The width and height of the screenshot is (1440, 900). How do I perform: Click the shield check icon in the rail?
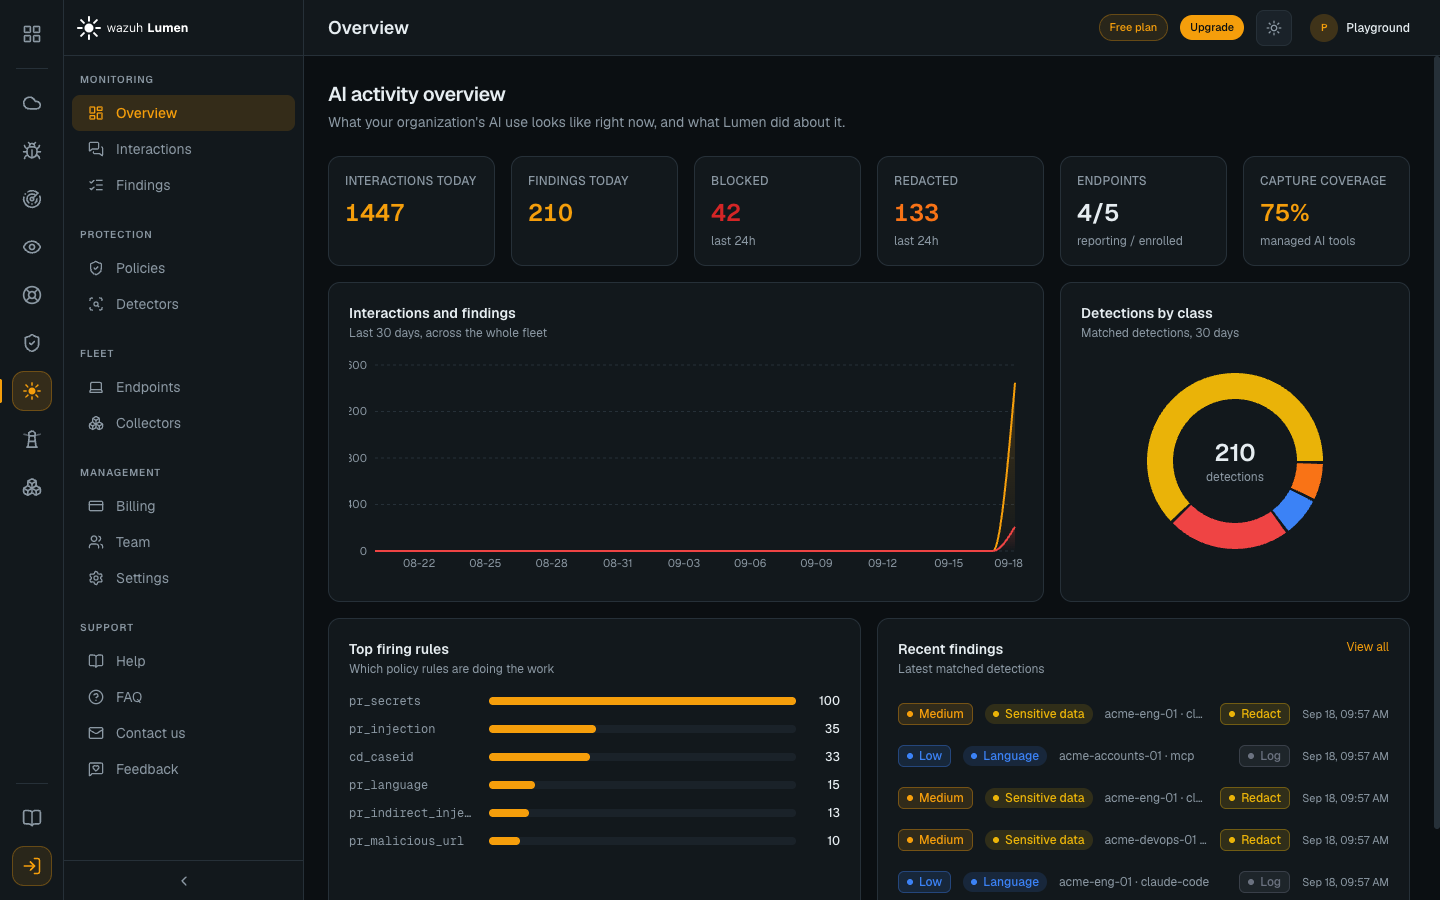32,343
